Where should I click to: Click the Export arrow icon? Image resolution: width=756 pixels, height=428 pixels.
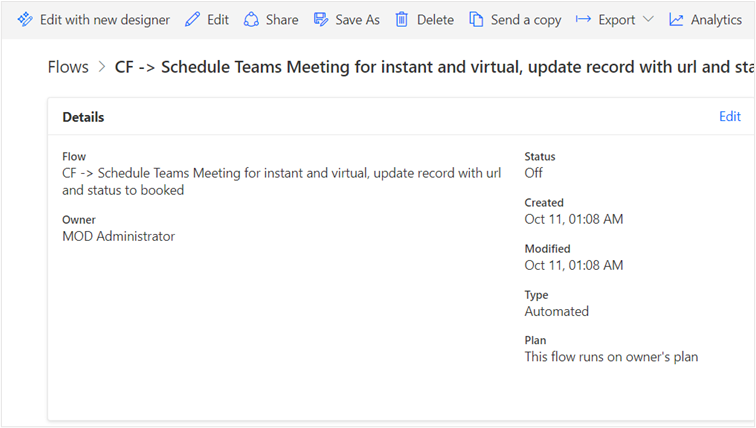click(583, 20)
